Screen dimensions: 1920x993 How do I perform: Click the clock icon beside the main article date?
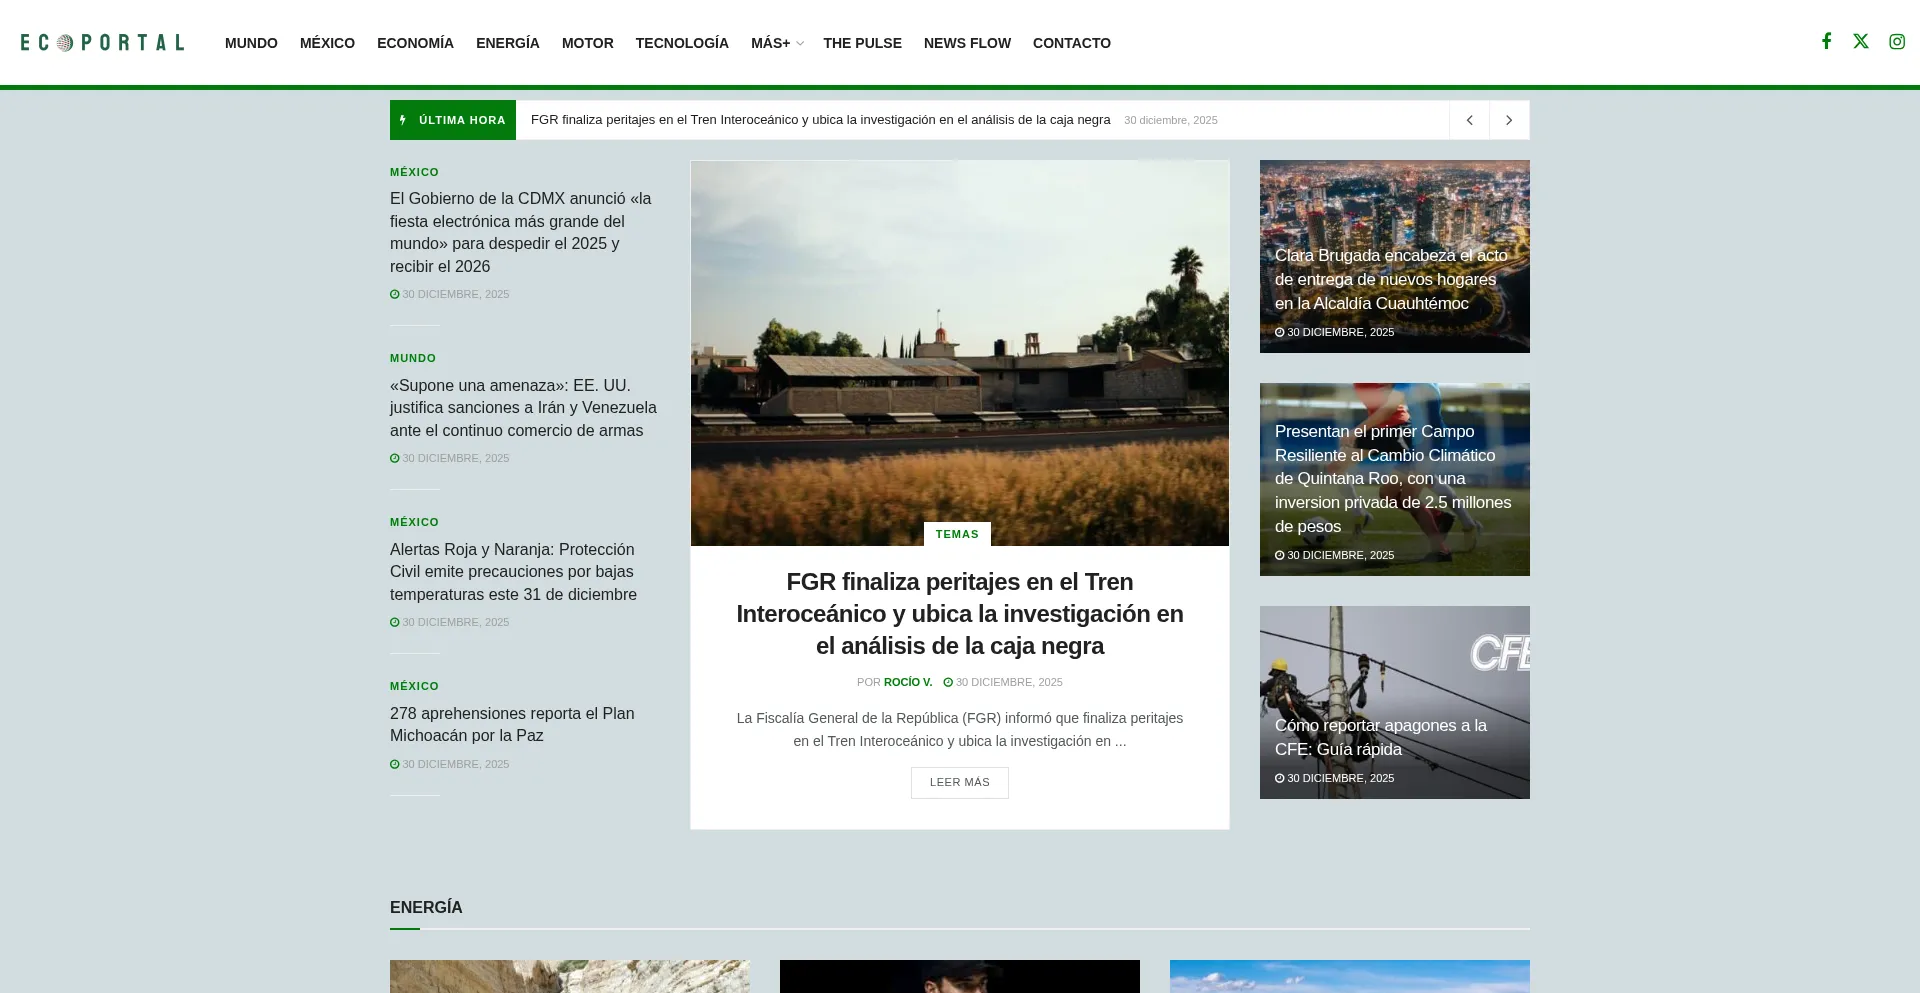[947, 682]
